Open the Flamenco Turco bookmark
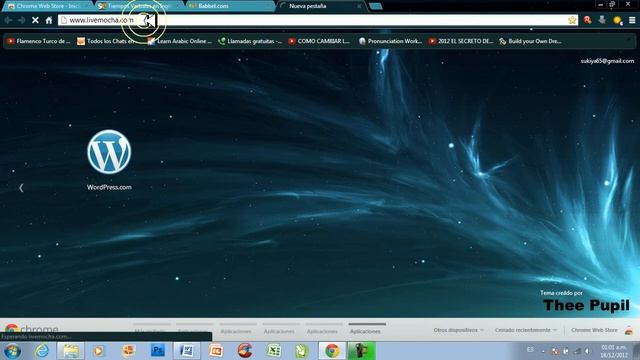This screenshot has height=360, width=640. coord(39,41)
